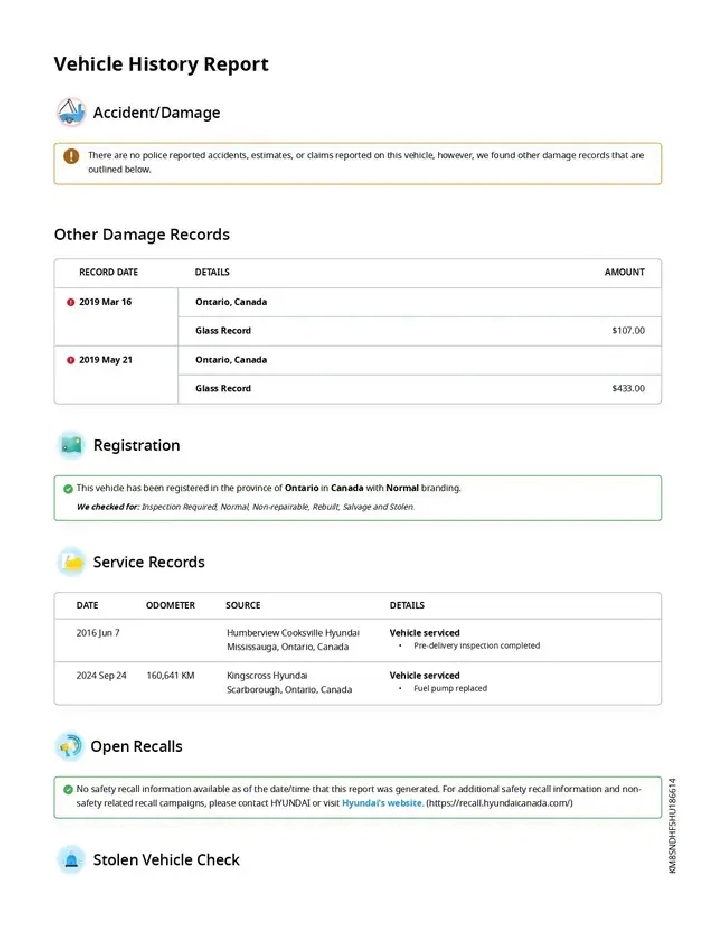Select the $433.00 Glass Record row
The height and width of the screenshot is (927, 716).
pyautogui.click(x=418, y=389)
